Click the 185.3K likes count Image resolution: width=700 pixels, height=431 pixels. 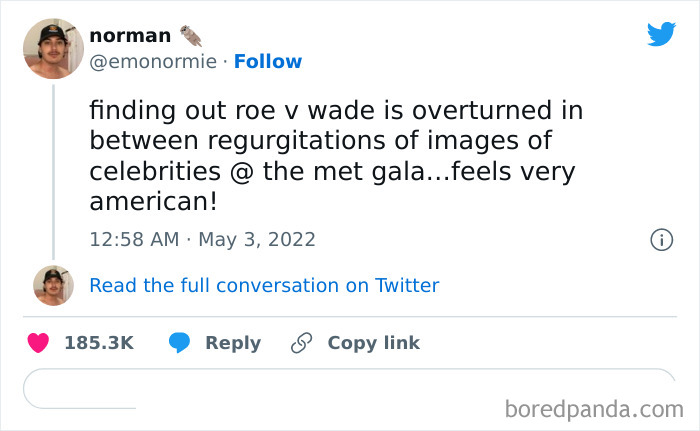point(98,343)
